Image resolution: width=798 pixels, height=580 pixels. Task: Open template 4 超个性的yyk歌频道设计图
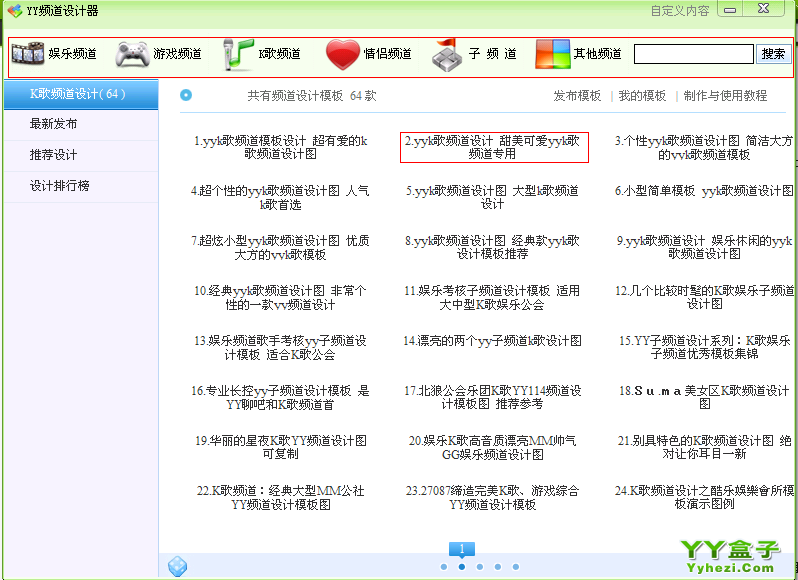(280, 197)
